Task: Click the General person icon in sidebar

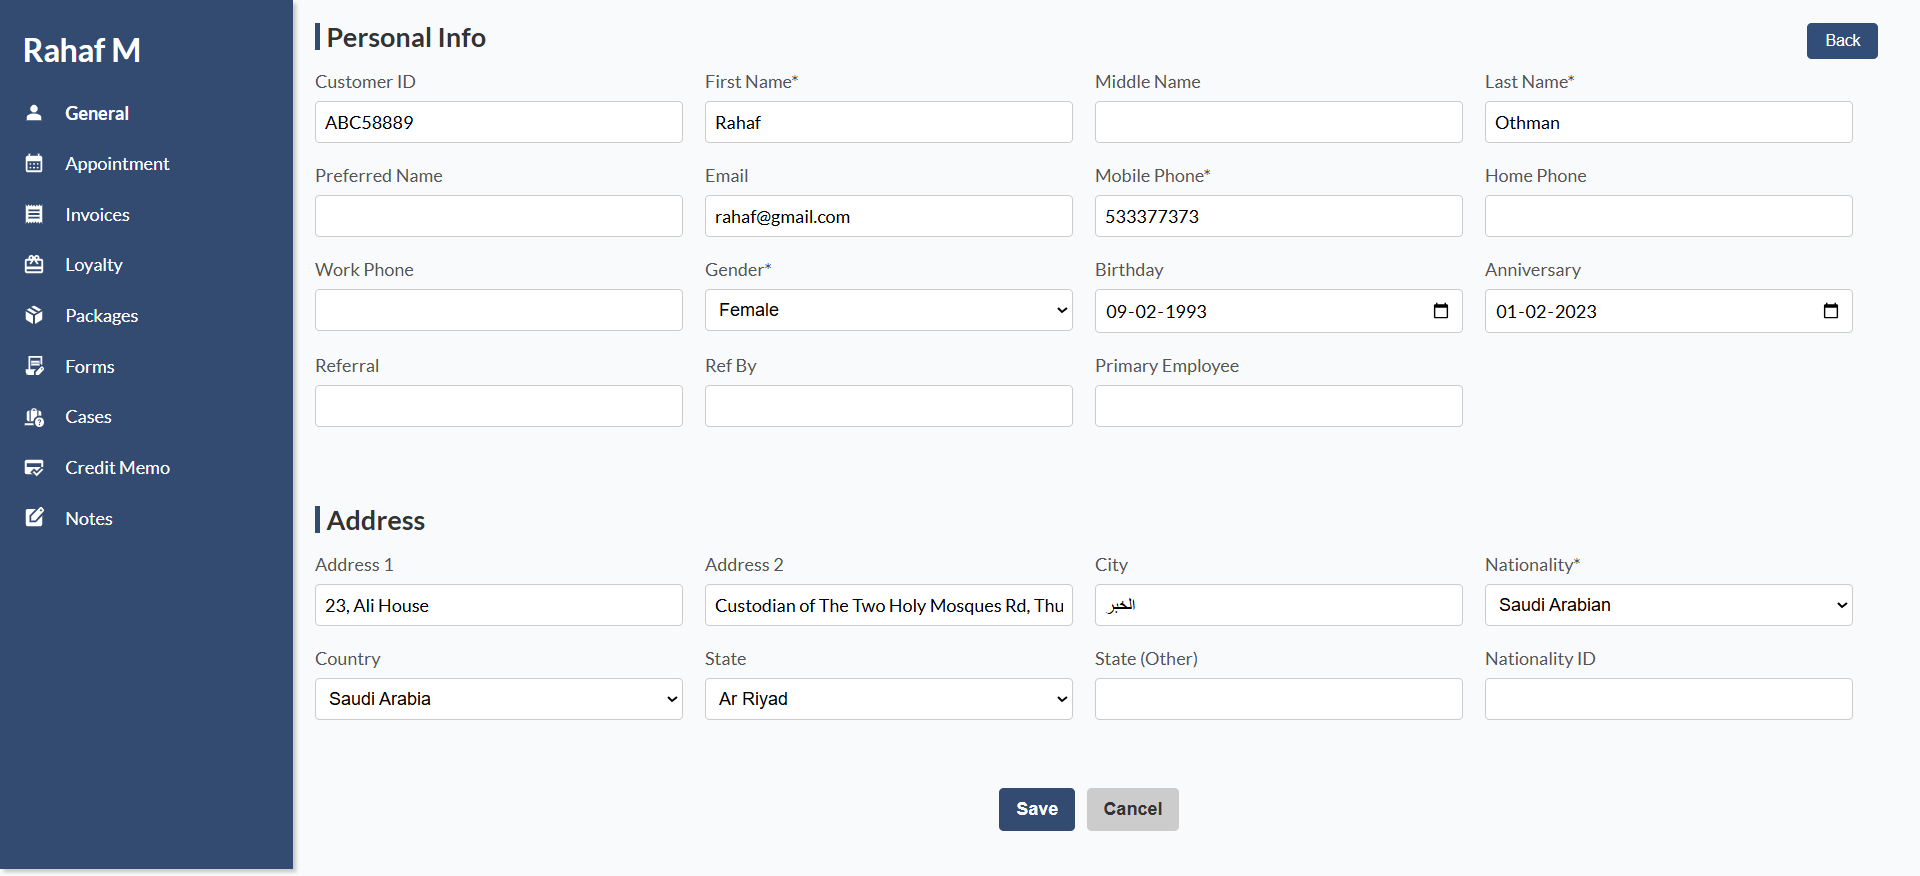Action: pyautogui.click(x=34, y=113)
